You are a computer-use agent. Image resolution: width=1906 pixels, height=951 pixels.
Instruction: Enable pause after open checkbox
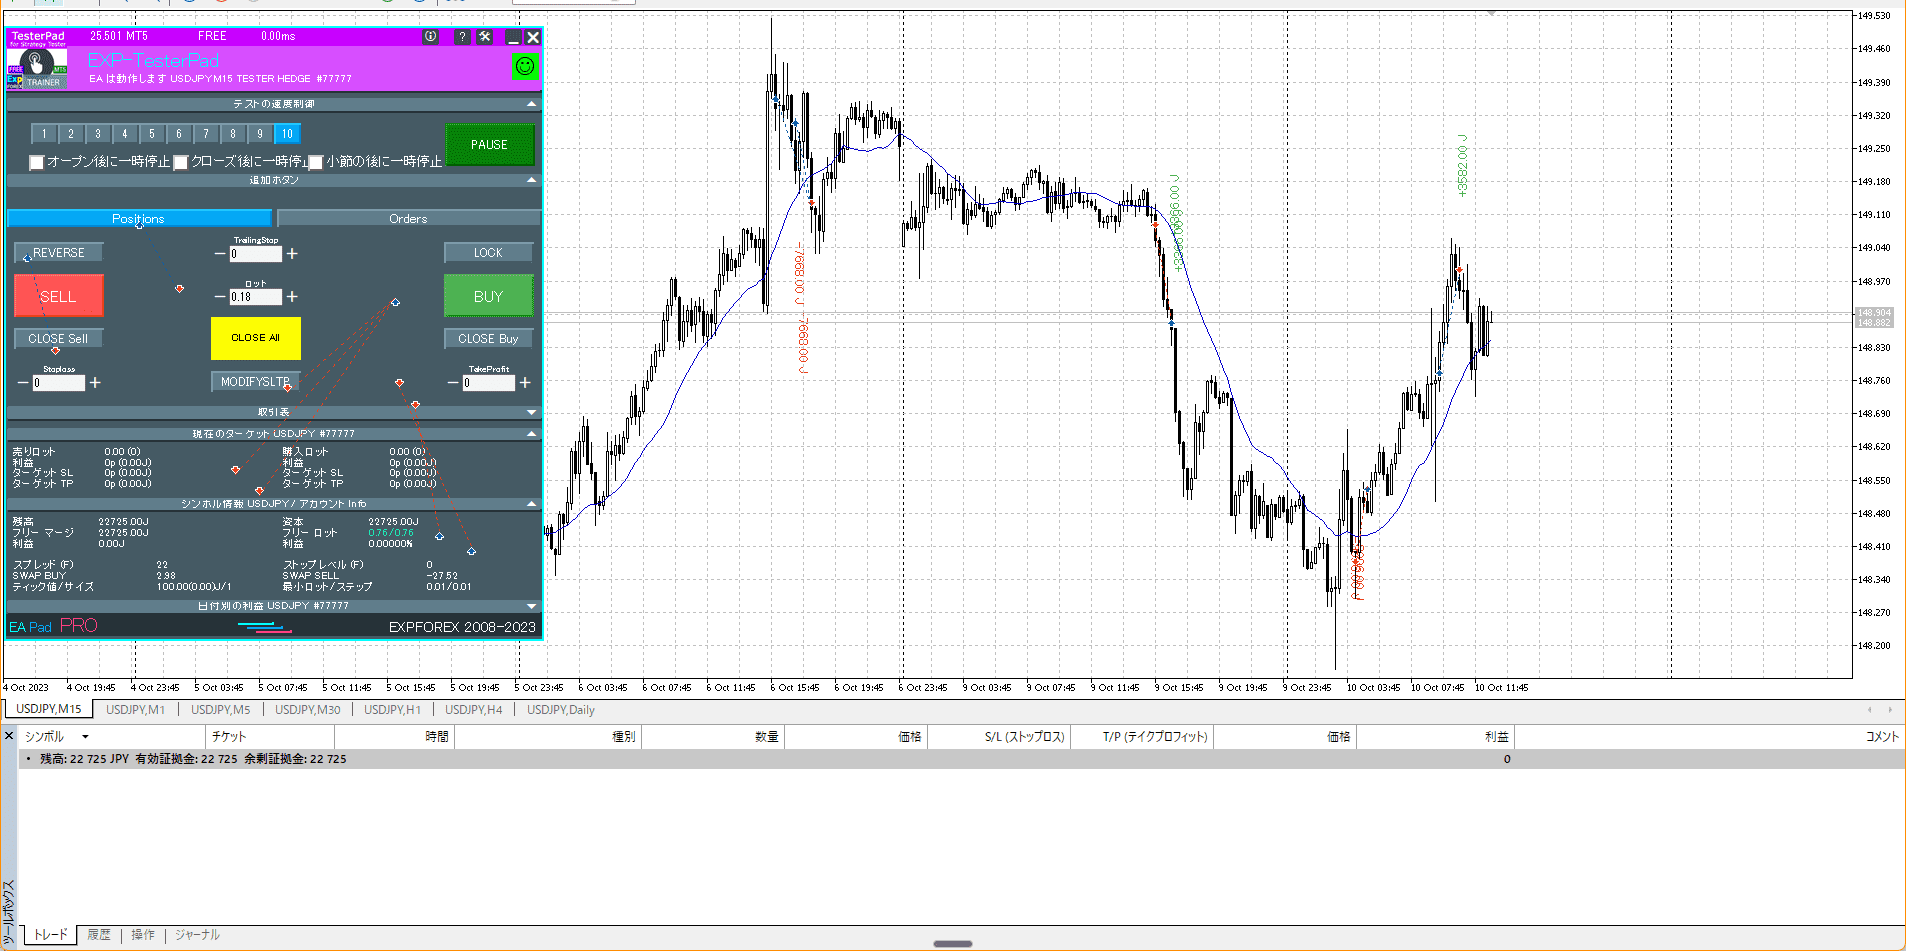[x=37, y=162]
